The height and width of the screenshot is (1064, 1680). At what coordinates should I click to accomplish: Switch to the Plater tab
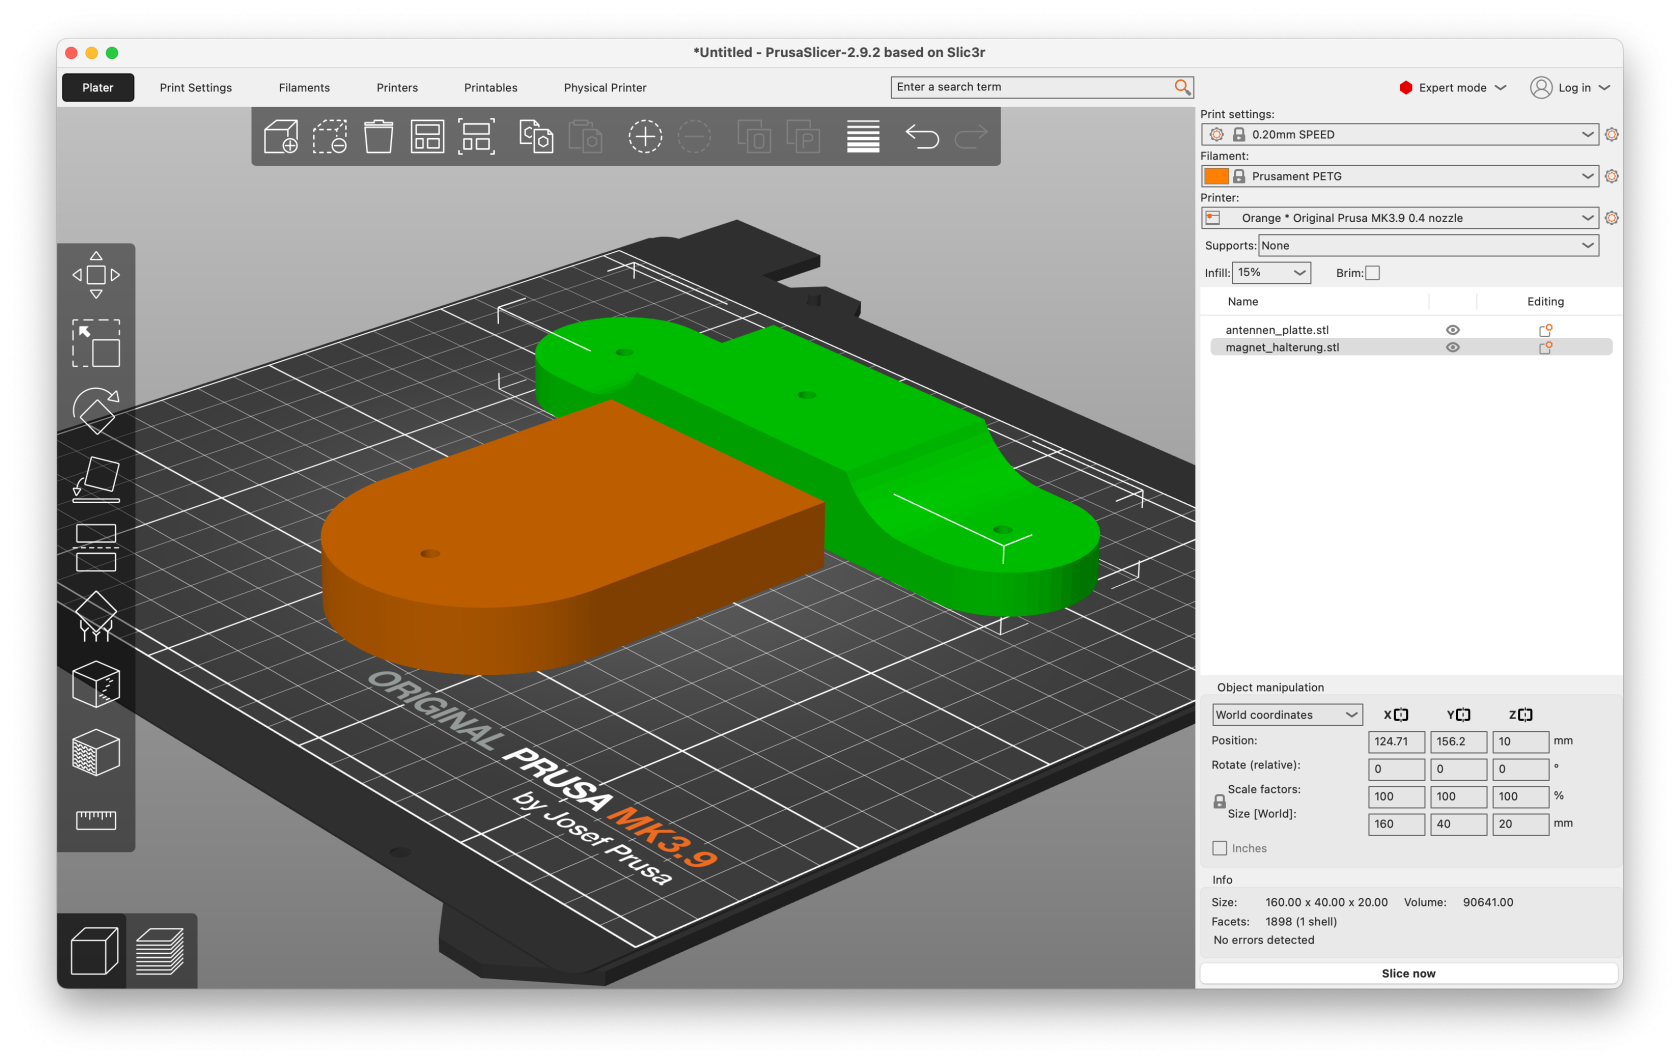click(97, 88)
